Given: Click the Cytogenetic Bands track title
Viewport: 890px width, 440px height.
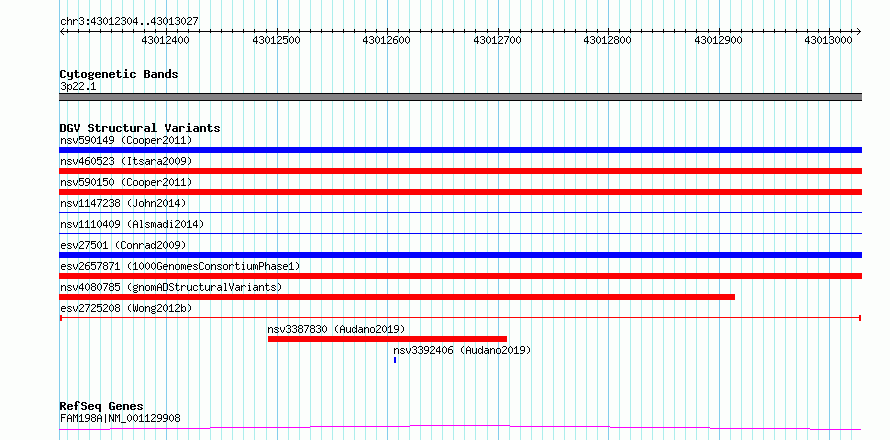Looking at the screenshot, I should [119, 74].
